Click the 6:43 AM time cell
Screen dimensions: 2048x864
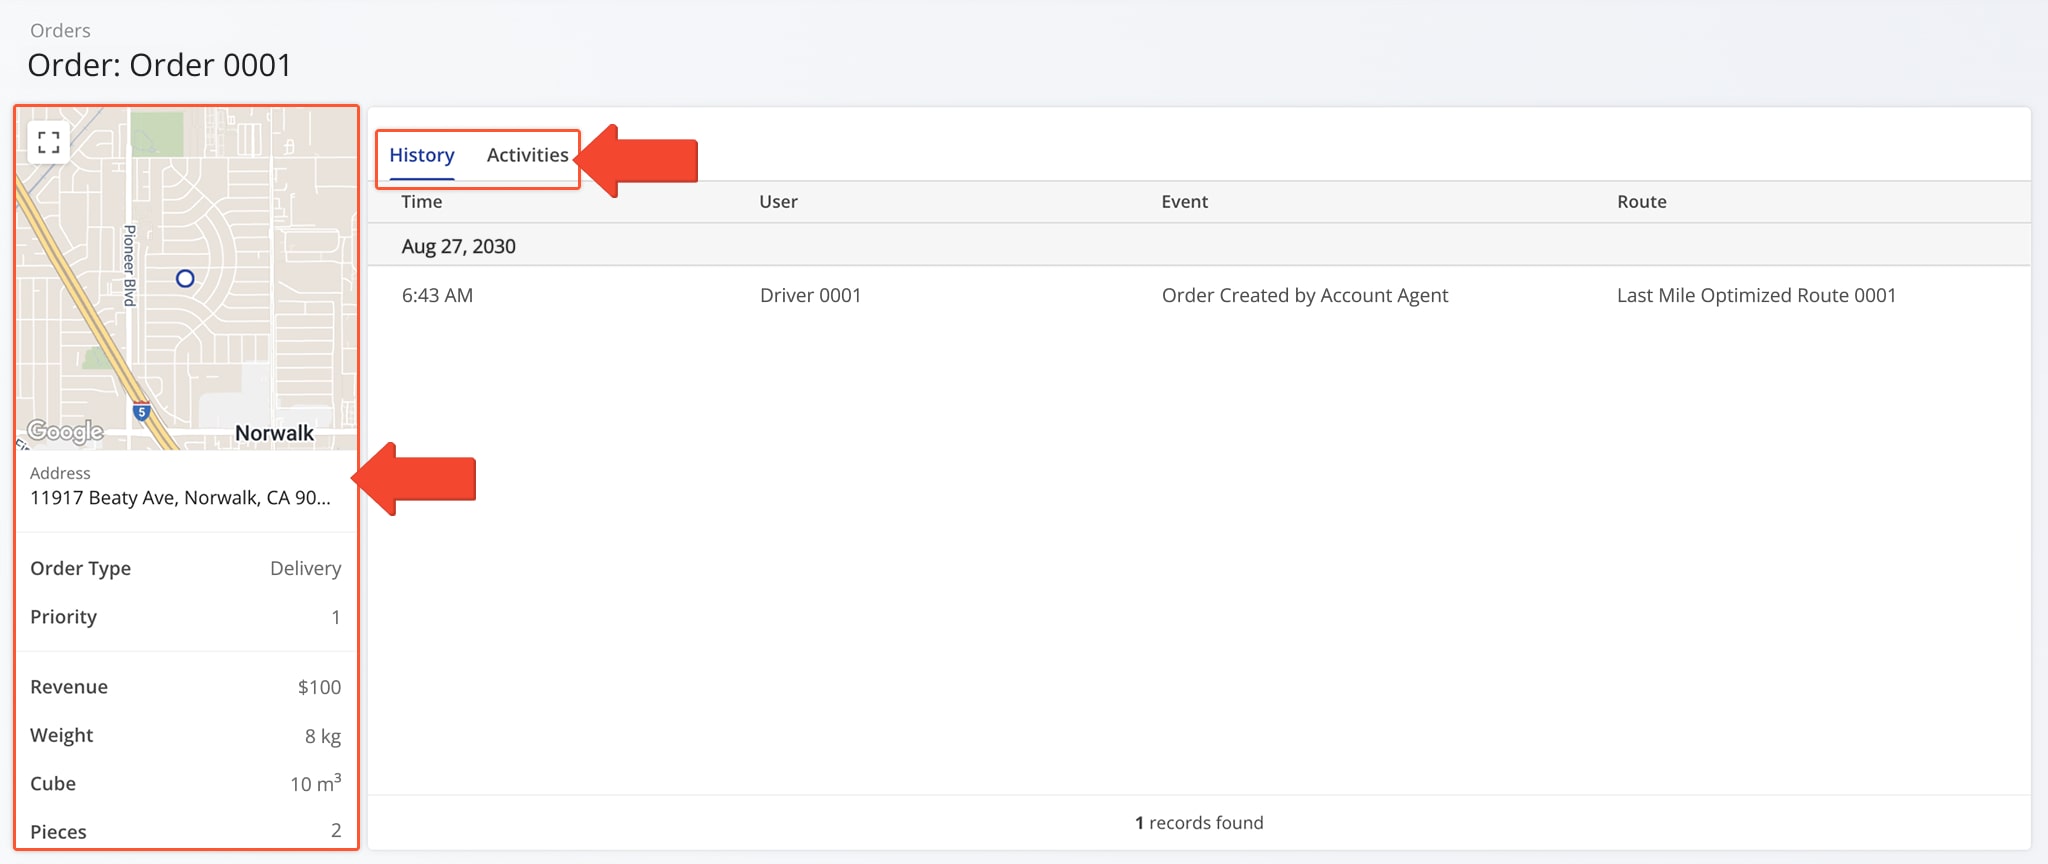pyautogui.click(x=437, y=296)
